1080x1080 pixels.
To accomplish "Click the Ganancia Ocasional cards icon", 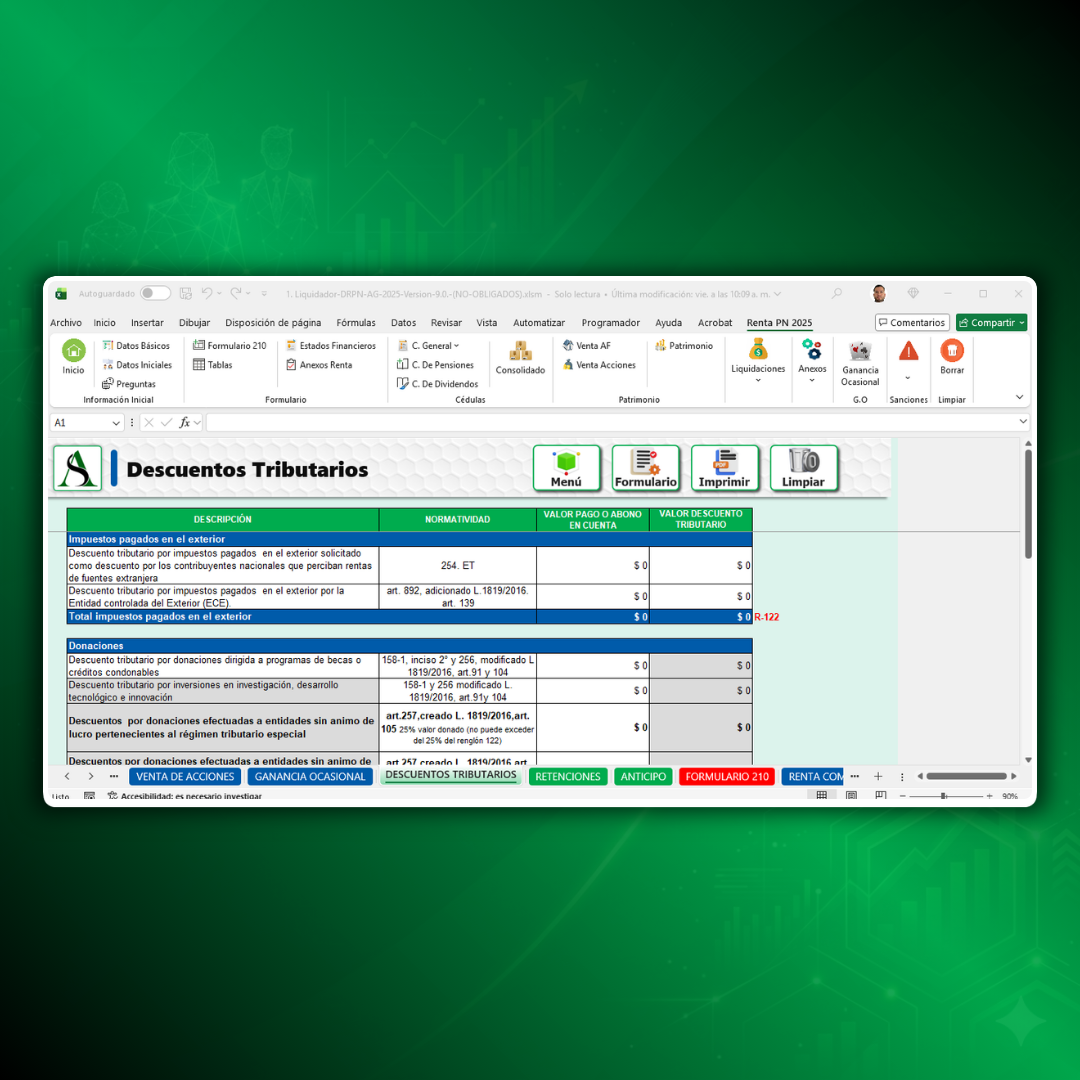I will 860,351.
